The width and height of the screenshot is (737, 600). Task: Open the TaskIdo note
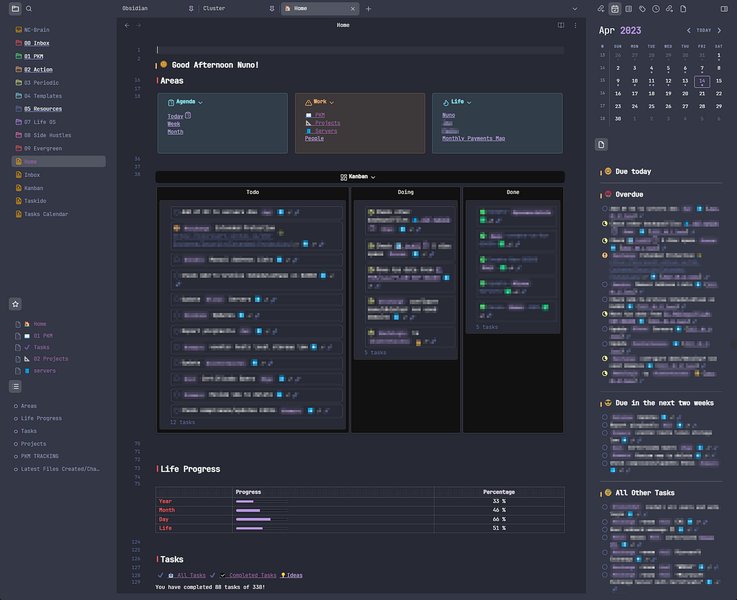tap(35, 201)
